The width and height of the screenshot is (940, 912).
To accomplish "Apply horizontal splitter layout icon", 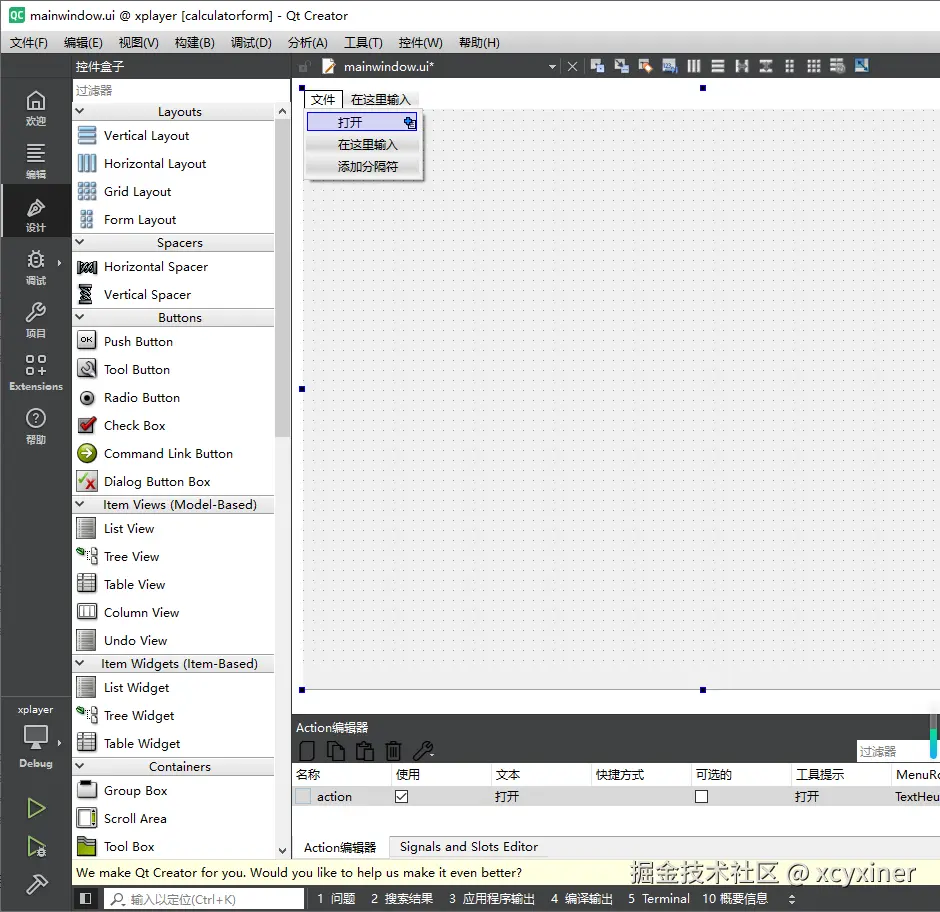I will (742, 66).
